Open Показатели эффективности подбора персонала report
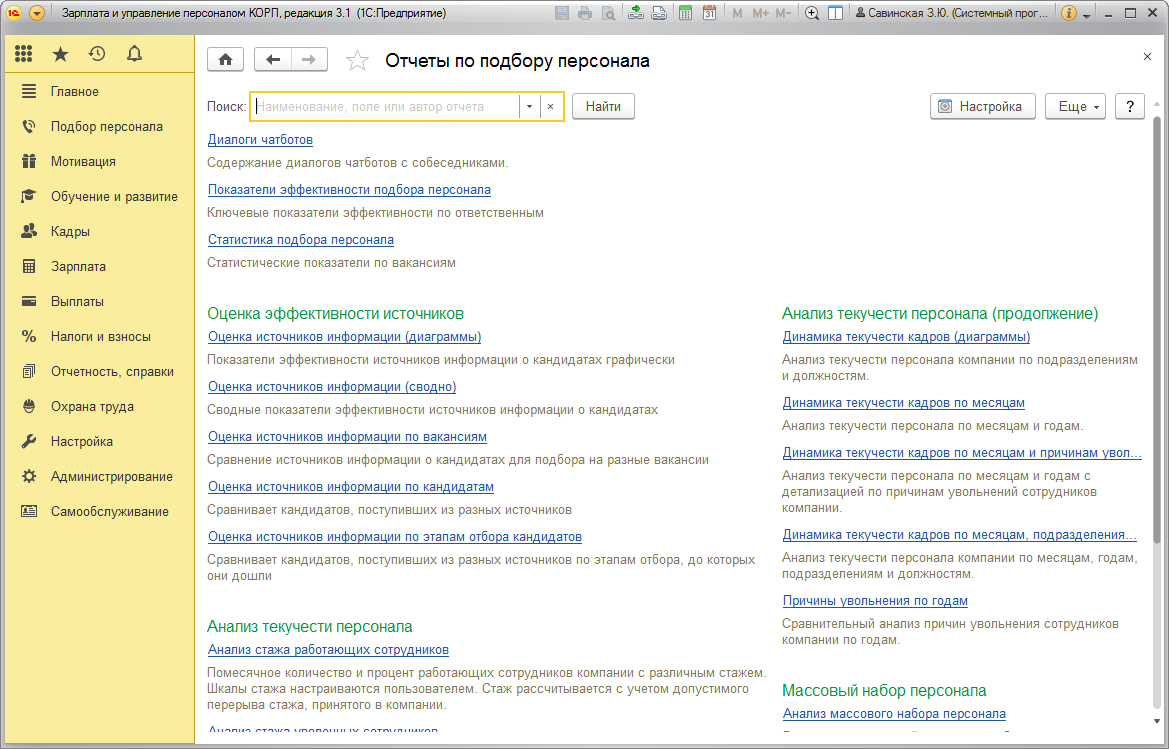 point(349,190)
